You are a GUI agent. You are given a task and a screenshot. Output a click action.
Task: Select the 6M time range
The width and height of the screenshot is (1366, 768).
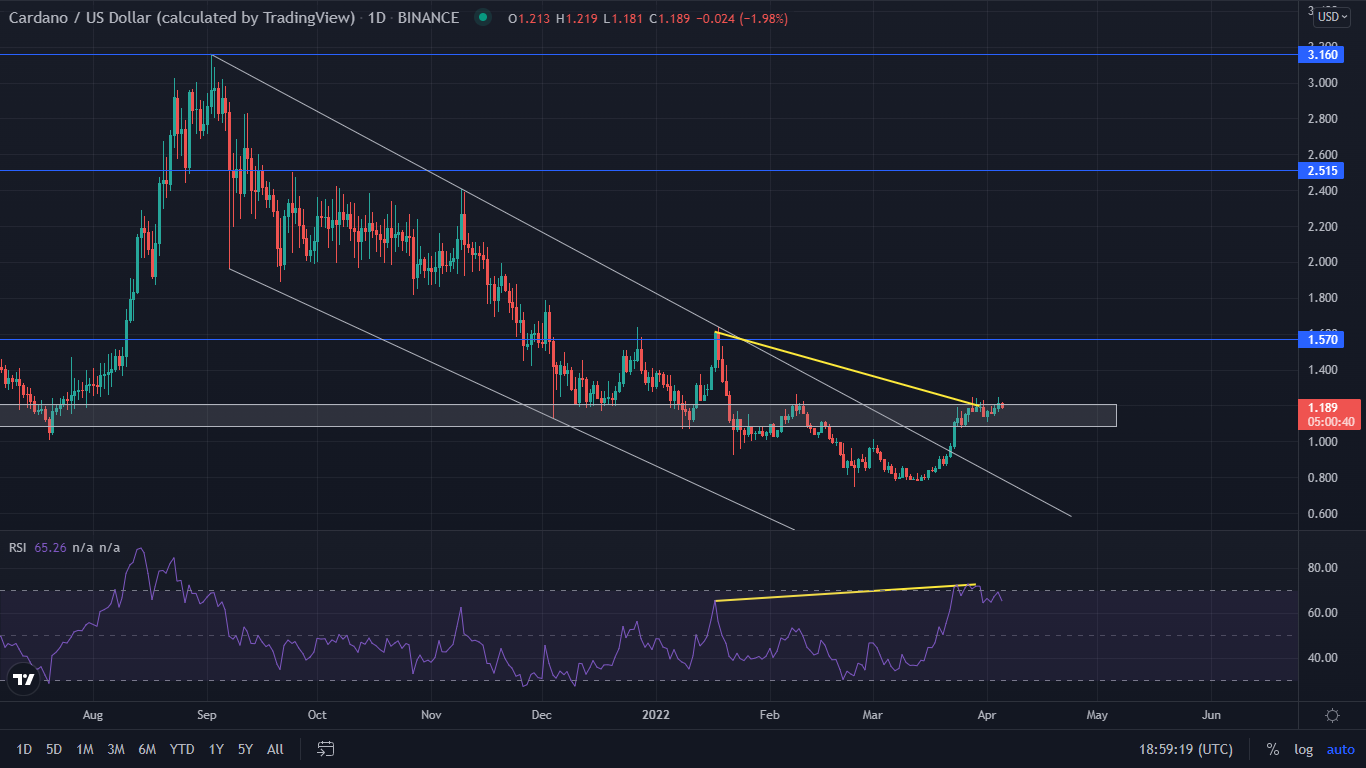(x=147, y=749)
